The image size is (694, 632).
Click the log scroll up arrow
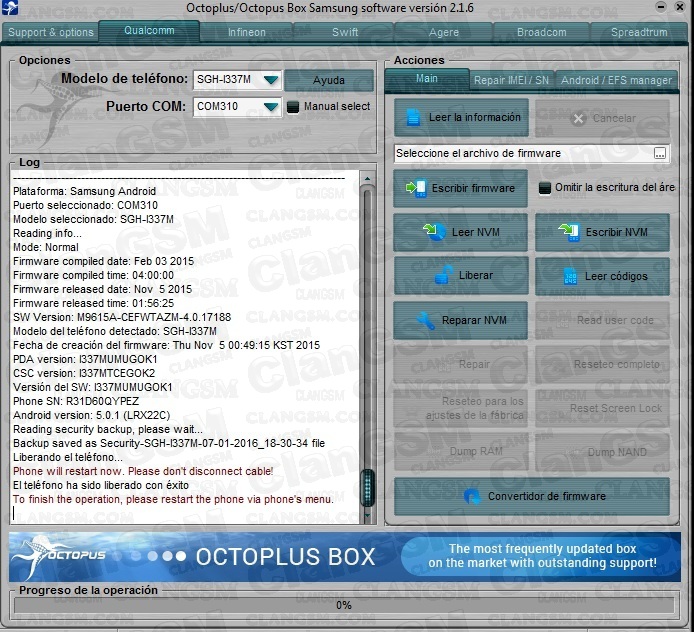click(367, 178)
